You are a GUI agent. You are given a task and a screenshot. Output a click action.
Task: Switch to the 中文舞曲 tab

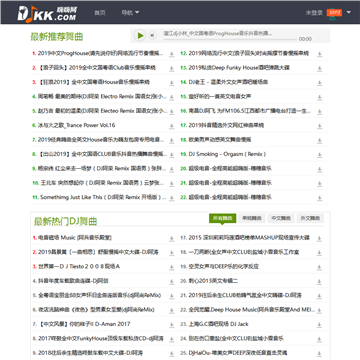tap(281, 218)
